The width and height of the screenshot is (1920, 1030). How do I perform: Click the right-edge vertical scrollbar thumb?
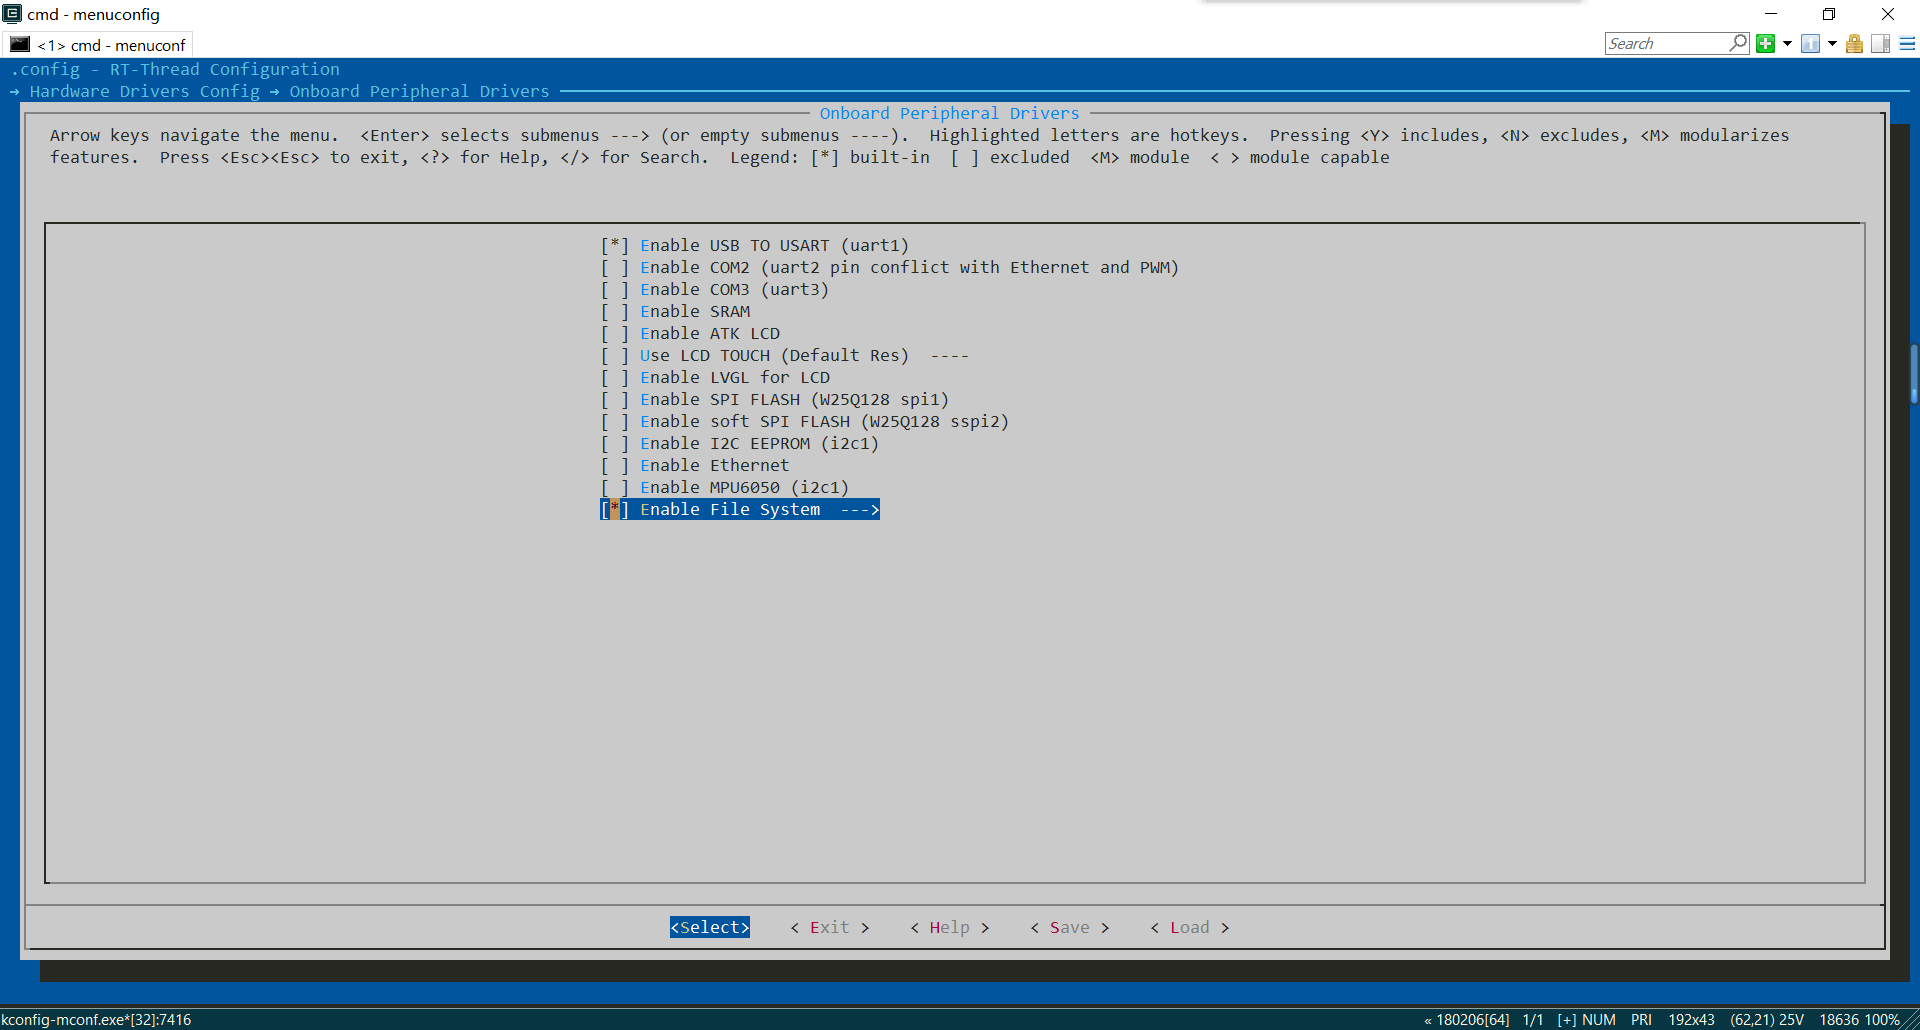point(1914,373)
